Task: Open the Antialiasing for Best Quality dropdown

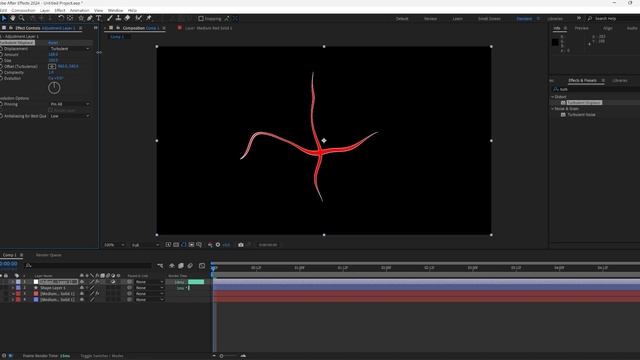Action: pyautogui.click(x=69, y=116)
